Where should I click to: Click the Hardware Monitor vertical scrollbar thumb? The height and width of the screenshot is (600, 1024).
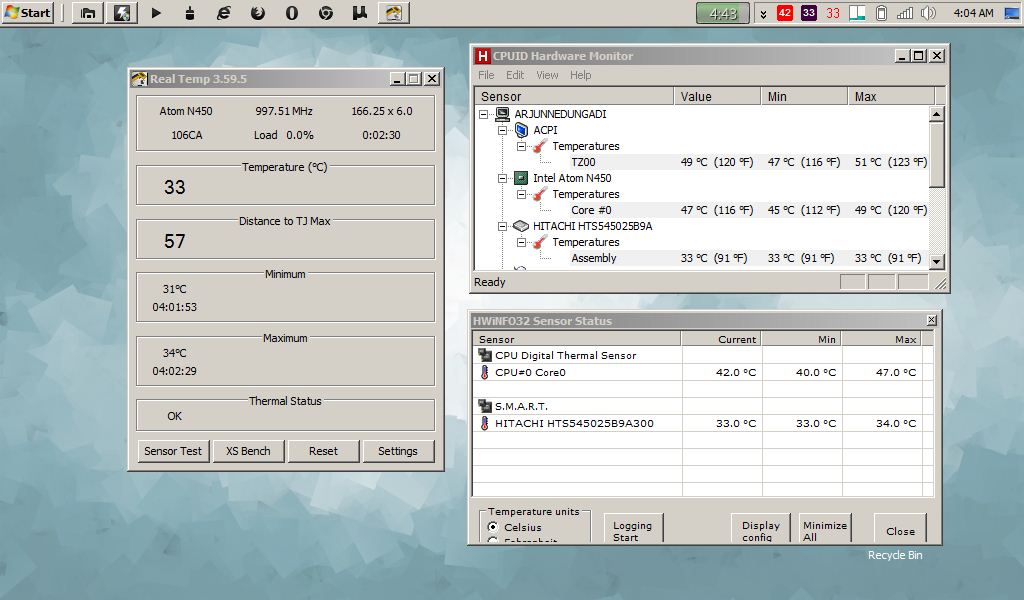936,155
